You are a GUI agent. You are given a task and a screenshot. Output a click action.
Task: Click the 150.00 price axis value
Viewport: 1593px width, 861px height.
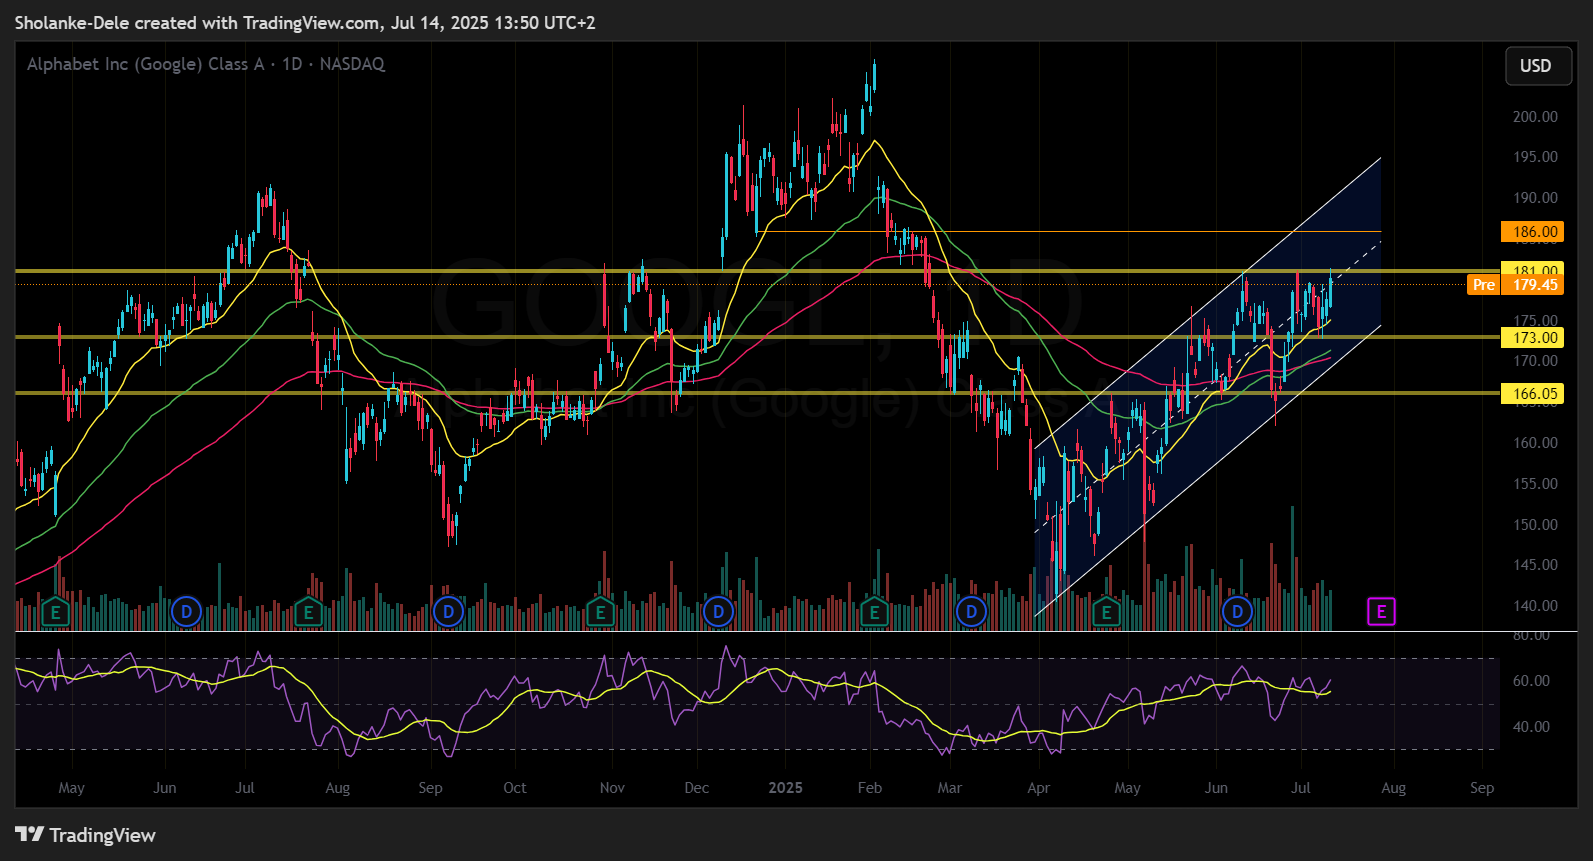pos(1535,525)
